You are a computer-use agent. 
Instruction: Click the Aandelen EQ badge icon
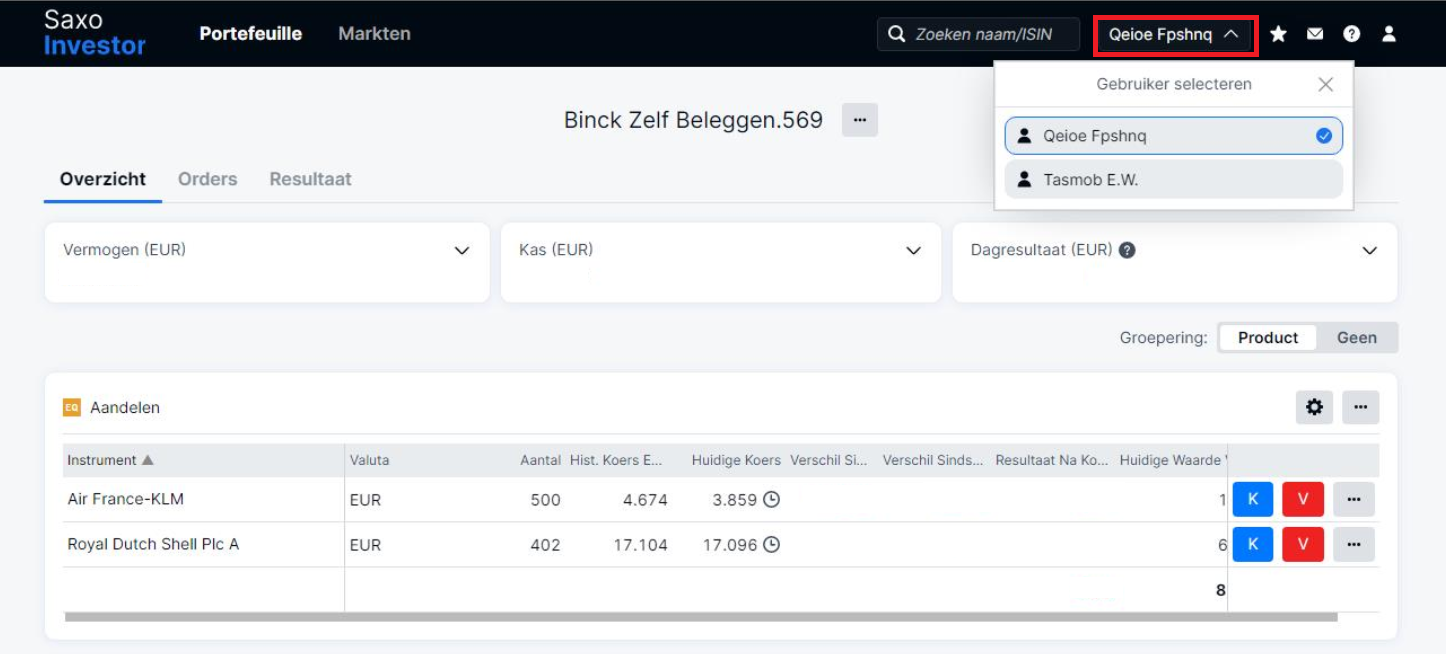71,407
